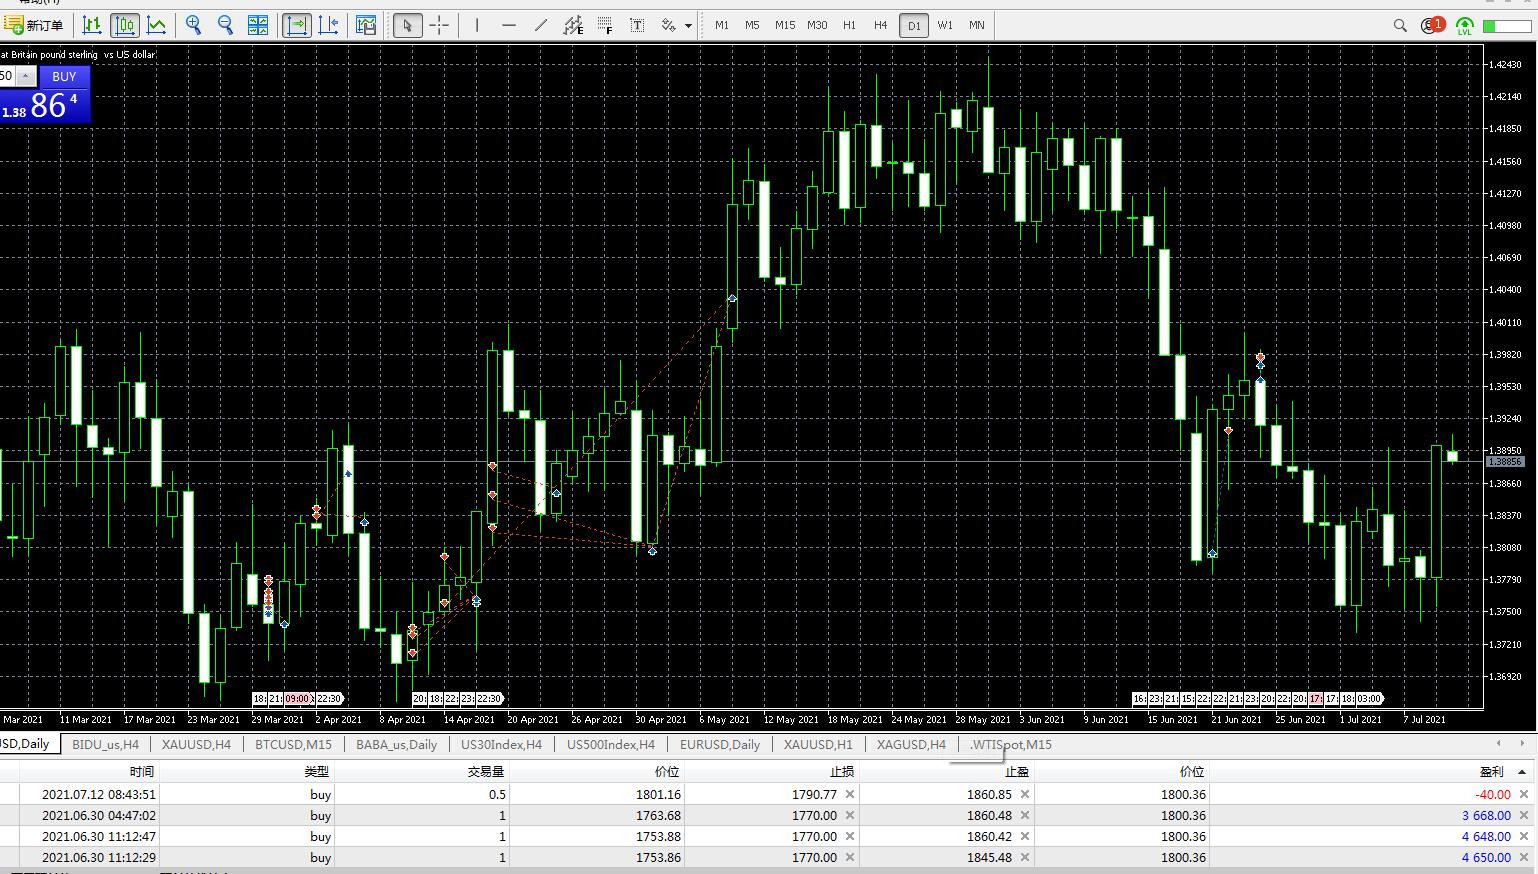This screenshot has height=874, width=1538.
Task: Zoom in on the chart
Action: point(194,25)
